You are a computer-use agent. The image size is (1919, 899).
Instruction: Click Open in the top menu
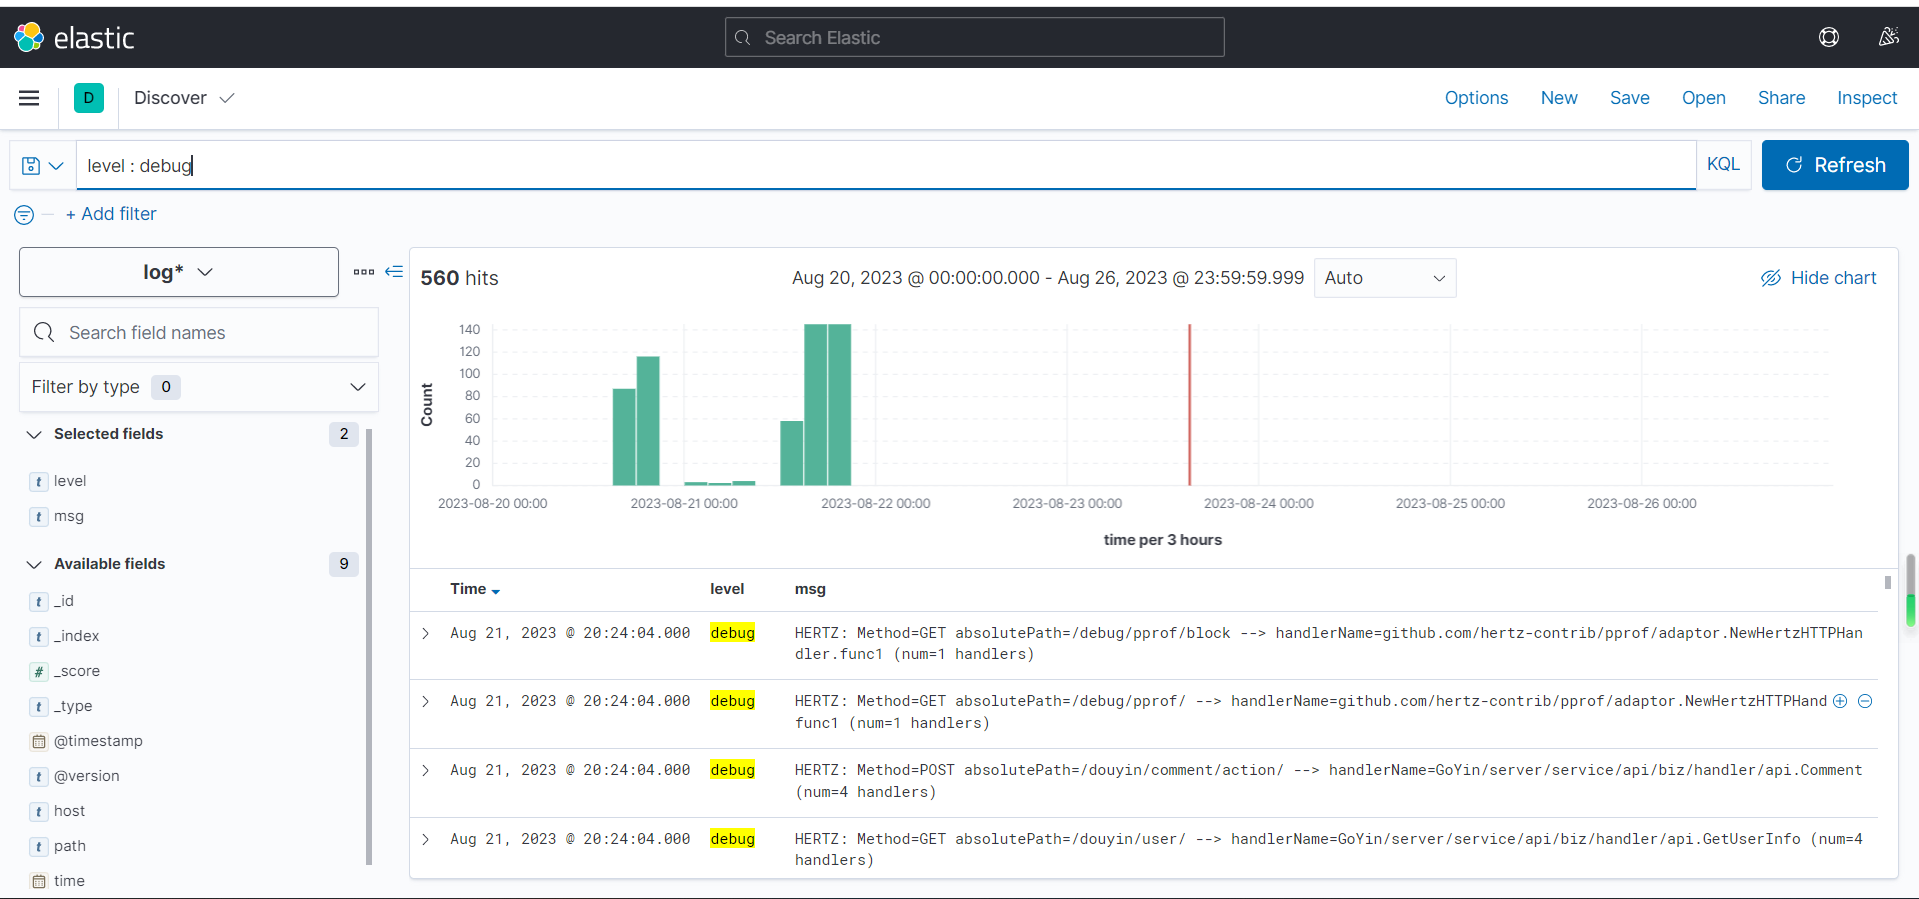pyautogui.click(x=1704, y=98)
